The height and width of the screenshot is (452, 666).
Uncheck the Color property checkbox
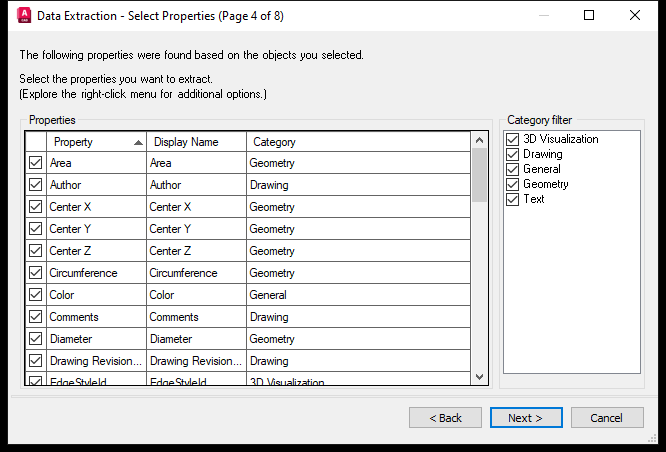click(36, 295)
